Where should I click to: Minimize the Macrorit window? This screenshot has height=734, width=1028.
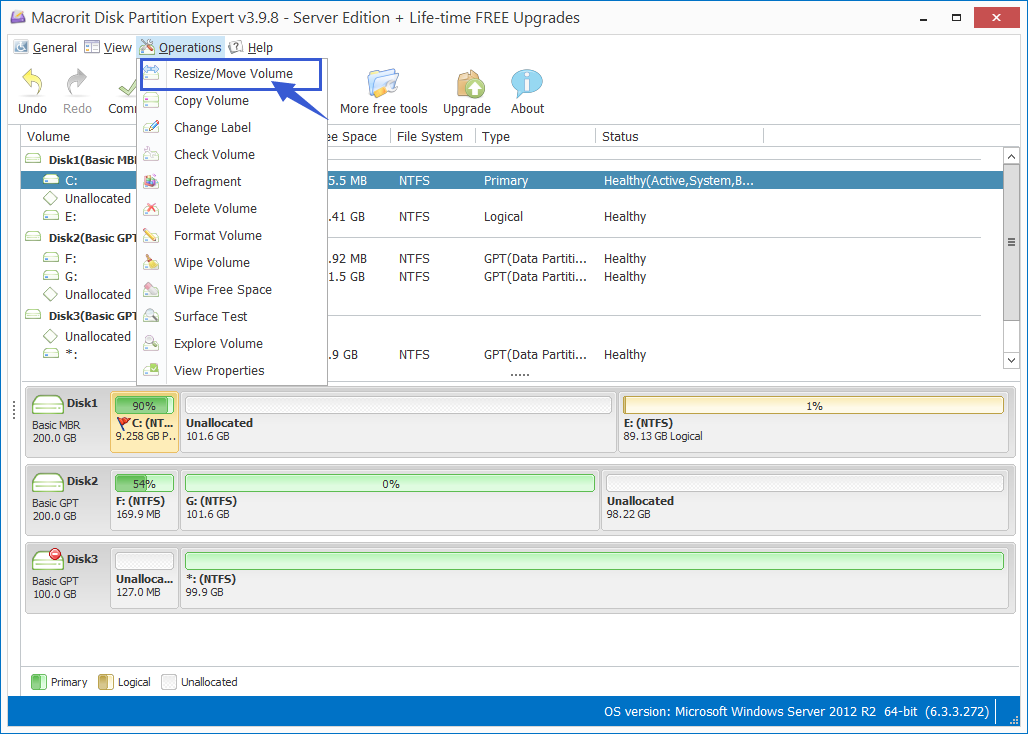(924, 18)
